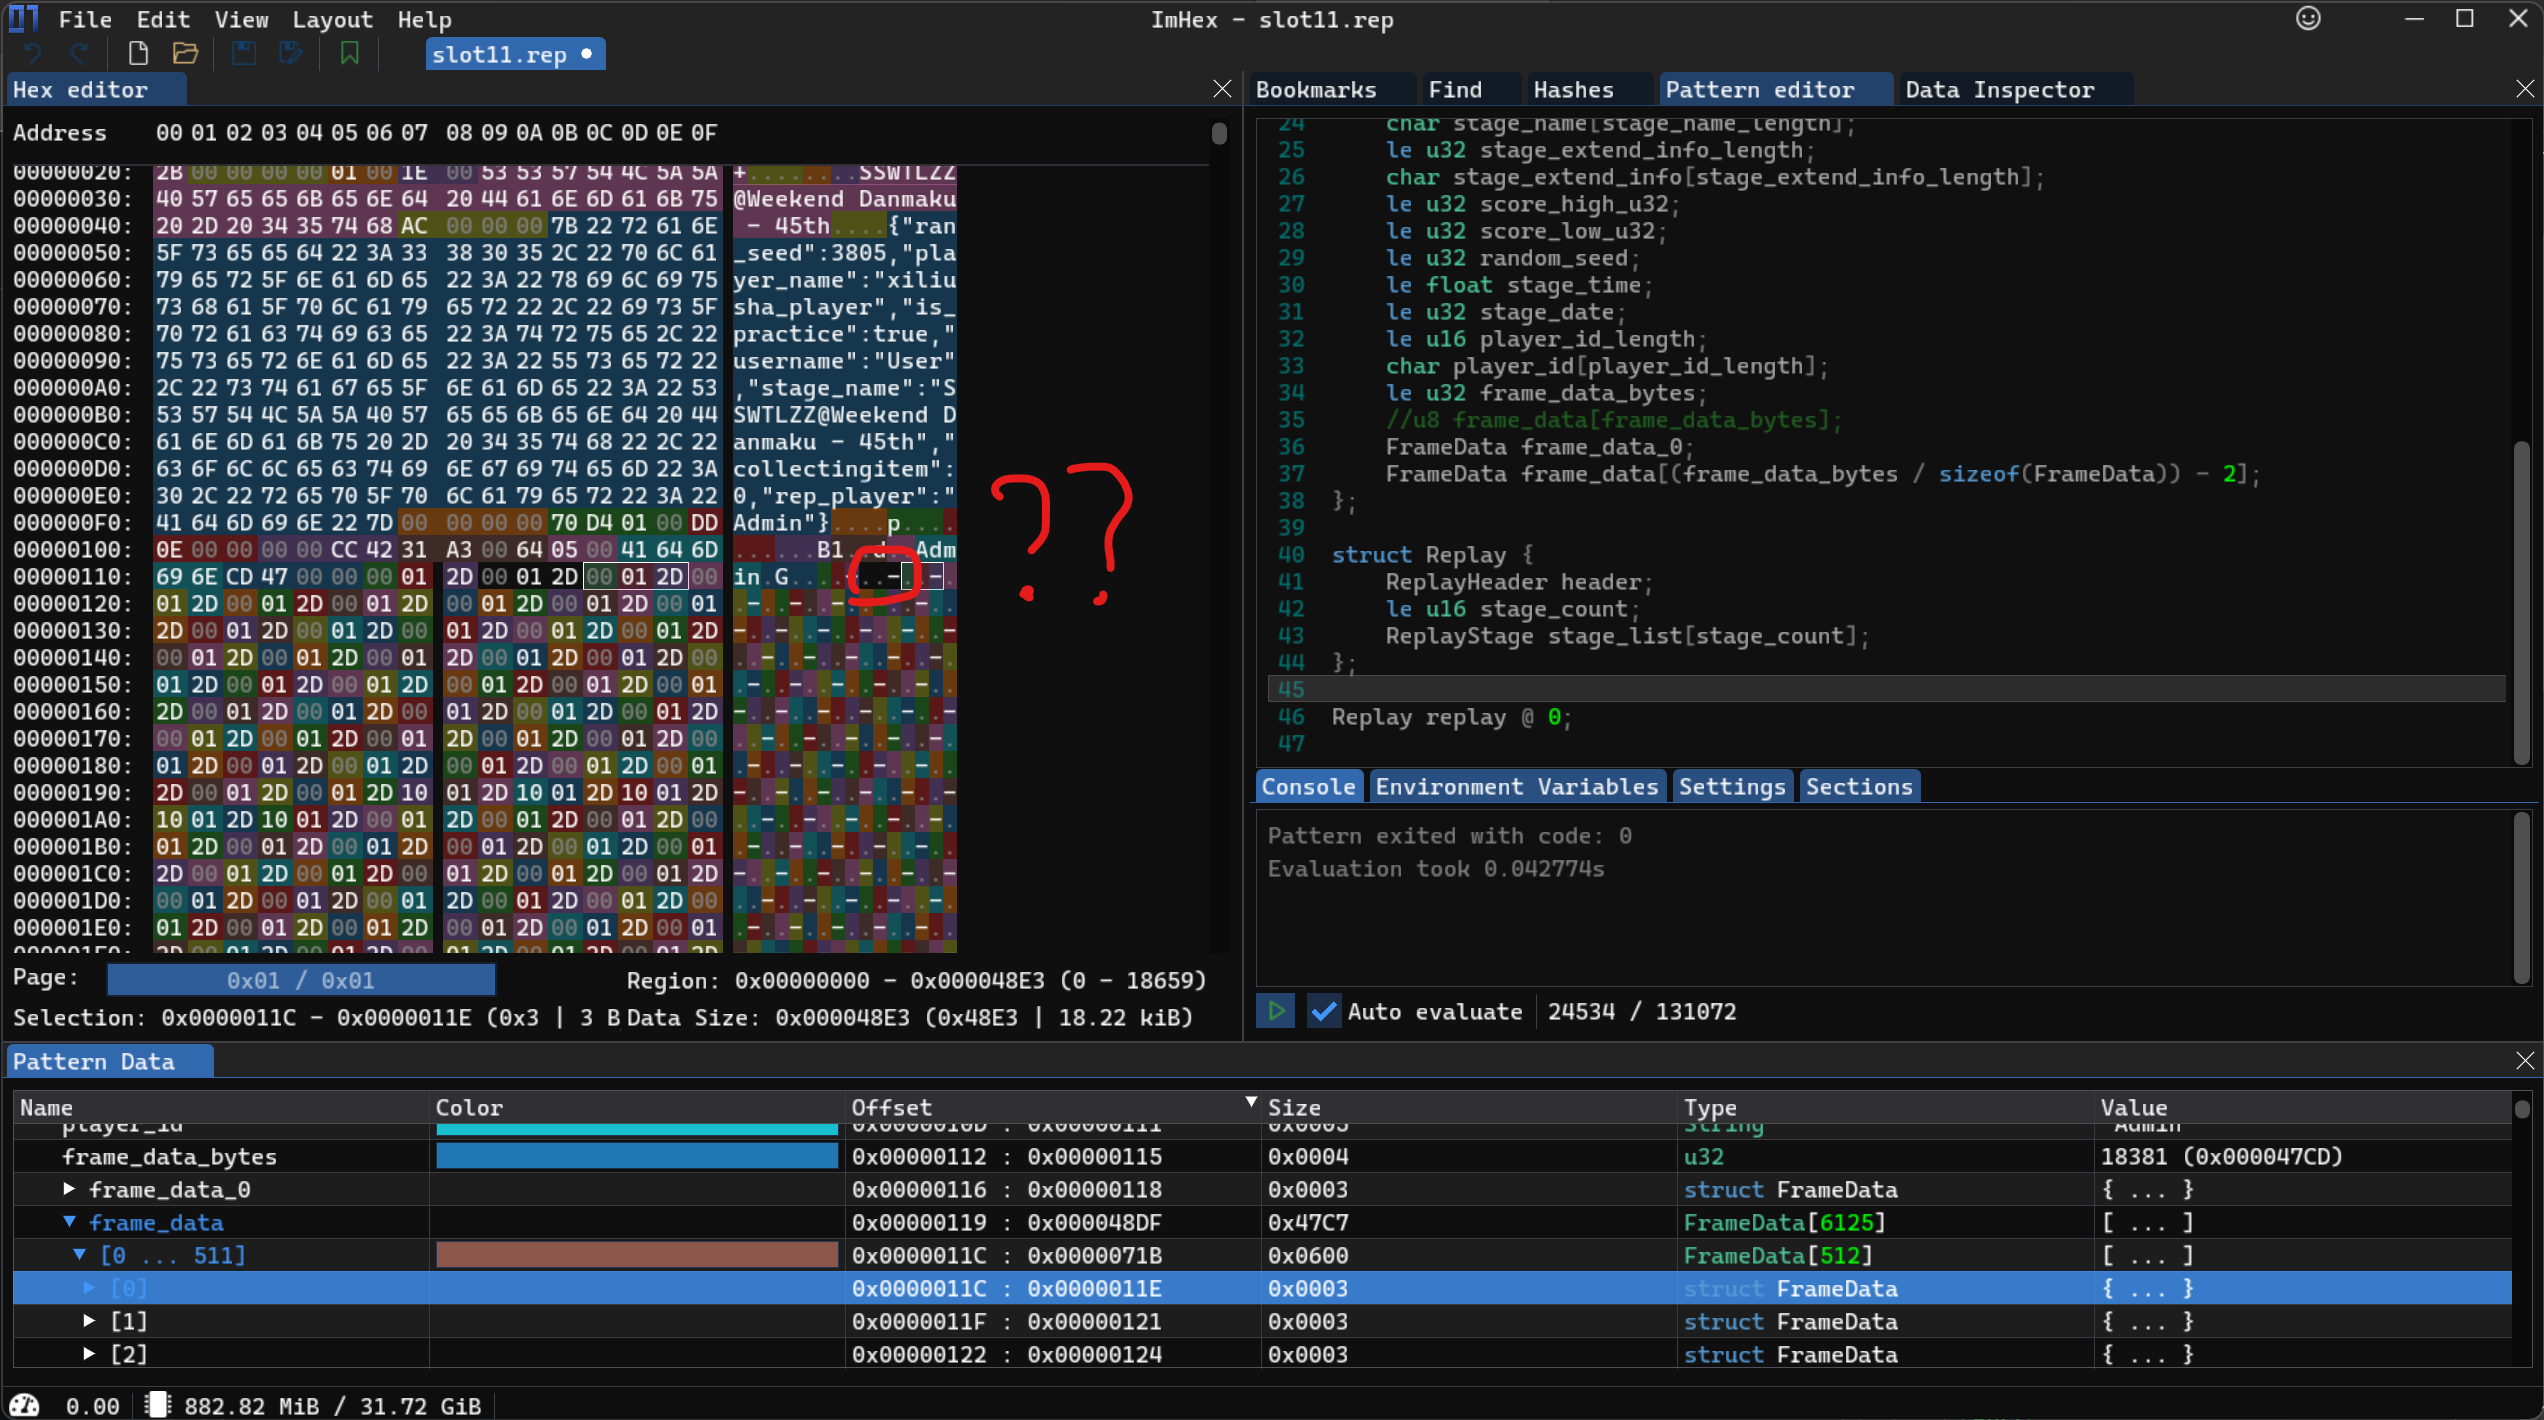Viewport: 2544px width, 1420px height.
Task: Click the memory usage icon in the status bar
Action: click(157, 1405)
